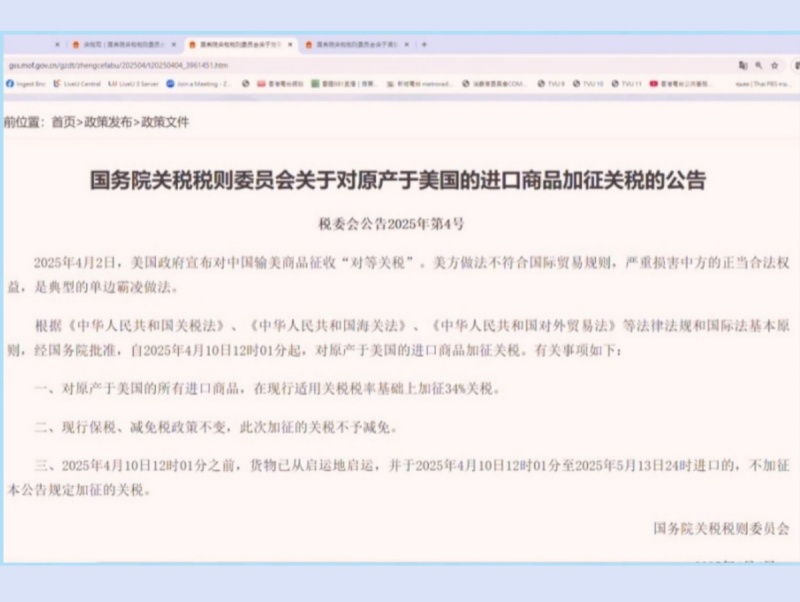Open the Join a Meeting Zoom bookmark
This screenshot has width=800, height=602.
pos(199,84)
